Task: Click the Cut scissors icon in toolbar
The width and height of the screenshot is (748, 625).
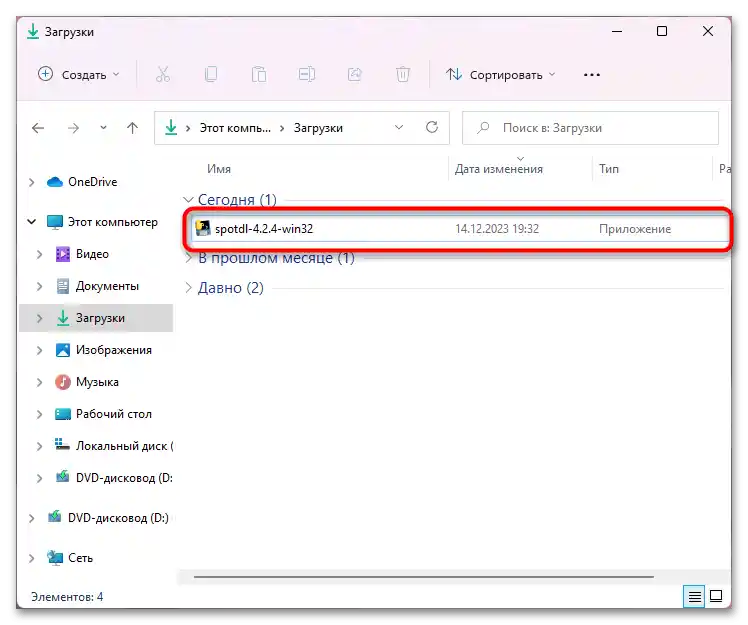Action: (163, 74)
